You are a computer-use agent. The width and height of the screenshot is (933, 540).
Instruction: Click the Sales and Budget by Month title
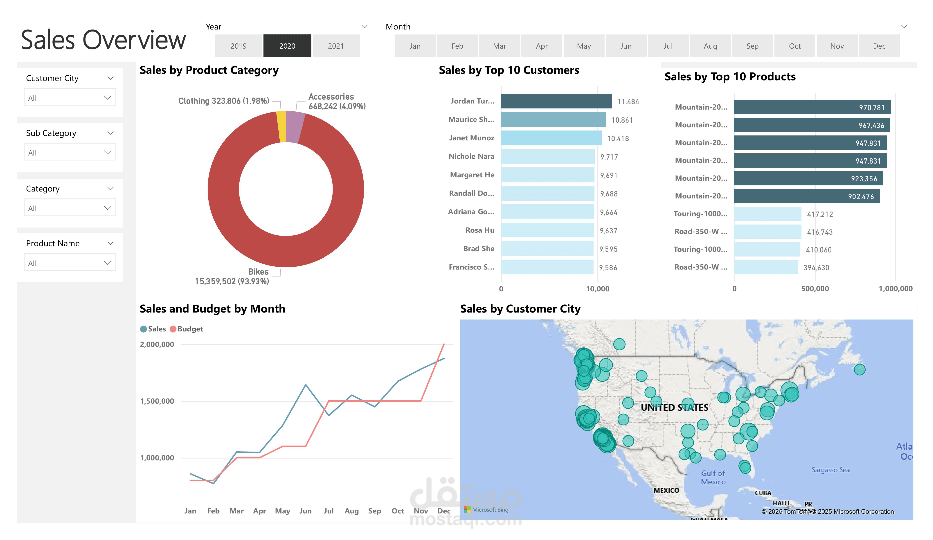[212, 309]
